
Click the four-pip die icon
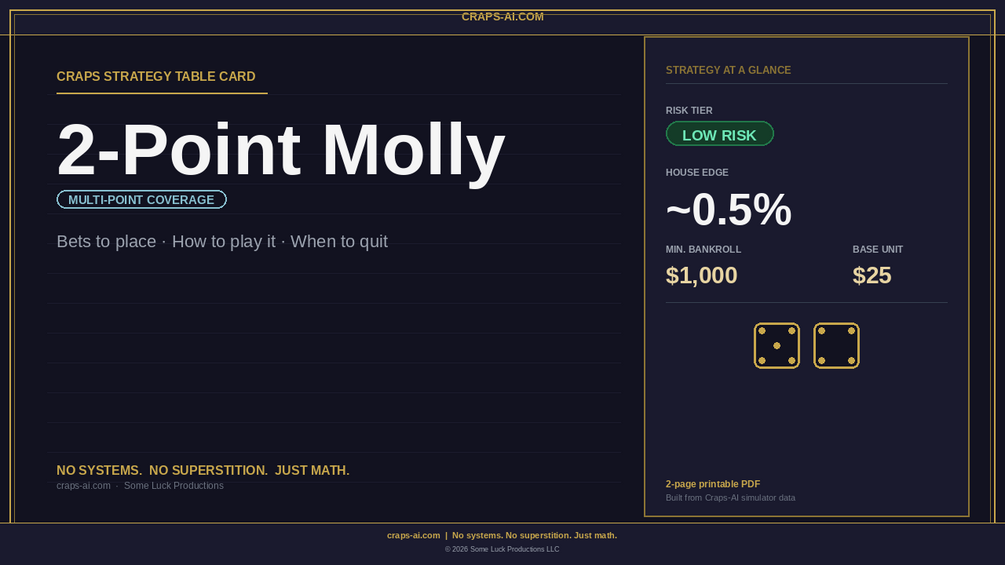pyautogui.click(x=836, y=345)
